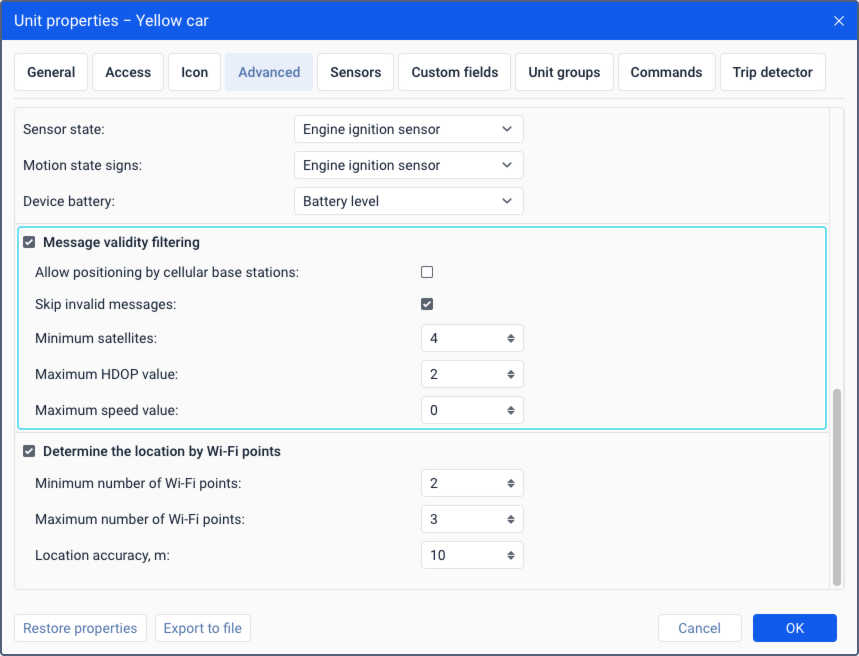The height and width of the screenshot is (656, 859).
Task: Click the Minimum number of Wi-Fi points stepper
Action: click(x=511, y=483)
